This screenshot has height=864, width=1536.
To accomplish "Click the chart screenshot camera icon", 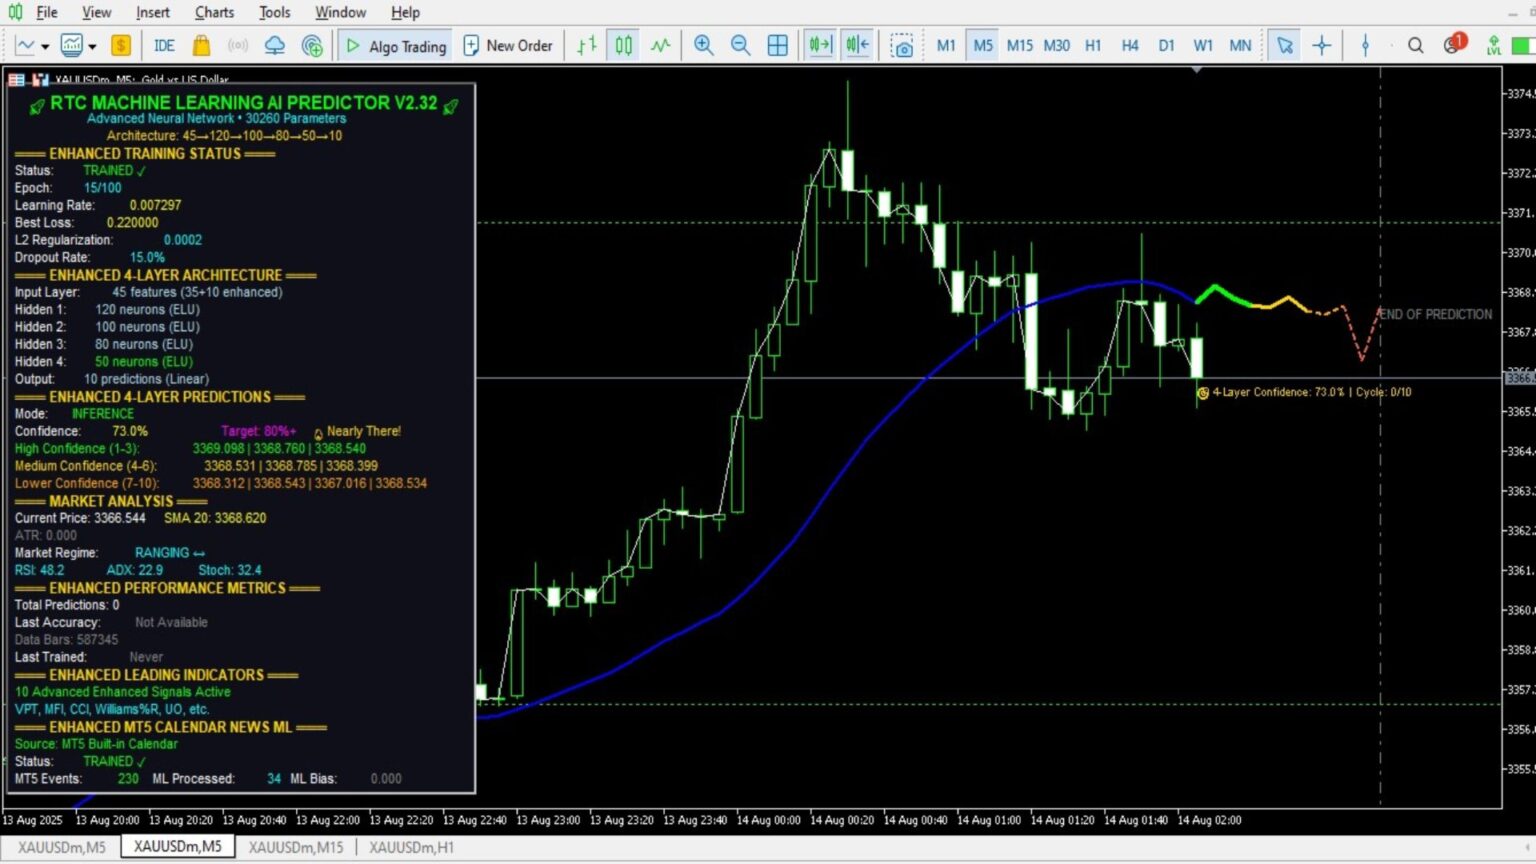I will [x=903, y=45].
